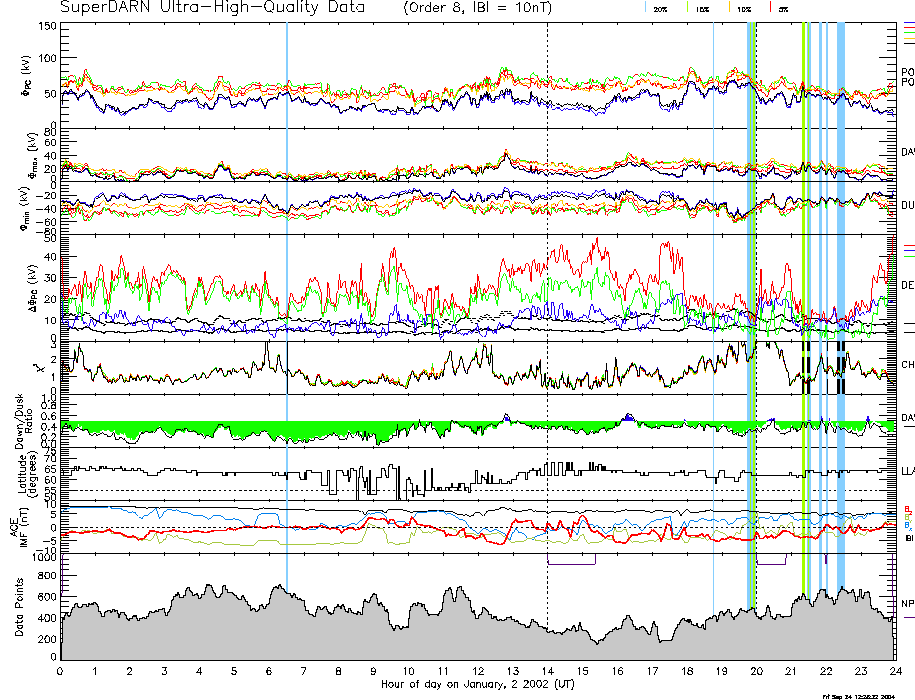915x700 pixels.
Task: Click the generation timestamp at bottom right
Action: [x=858, y=696]
